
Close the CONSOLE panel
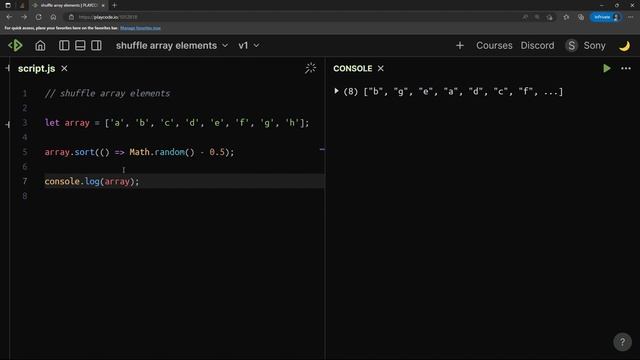[380, 69]
